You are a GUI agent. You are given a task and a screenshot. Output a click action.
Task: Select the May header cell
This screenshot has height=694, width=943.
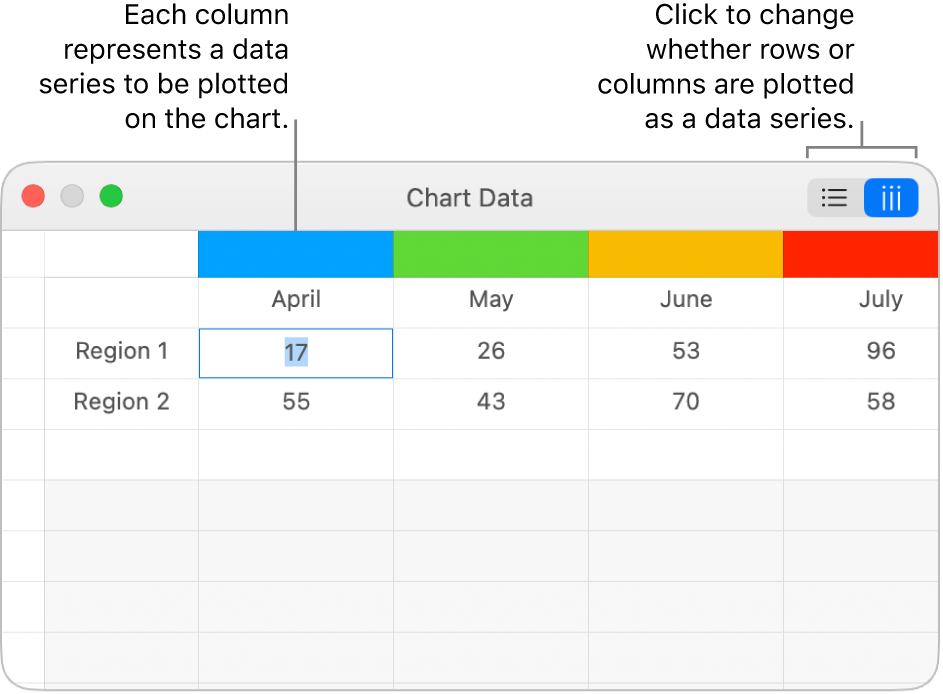click(490, 300)
